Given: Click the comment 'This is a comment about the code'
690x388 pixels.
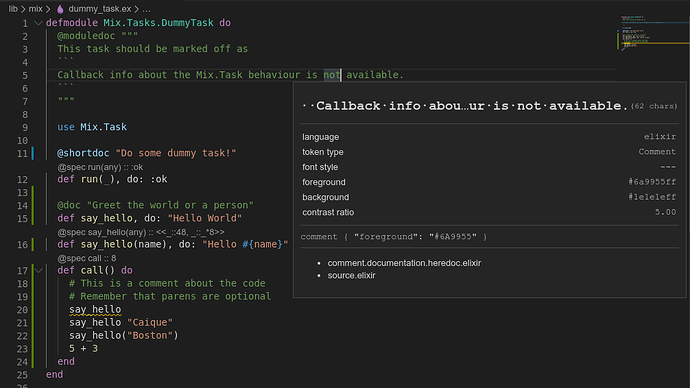Looking at the screenshot, I should 167,283.
